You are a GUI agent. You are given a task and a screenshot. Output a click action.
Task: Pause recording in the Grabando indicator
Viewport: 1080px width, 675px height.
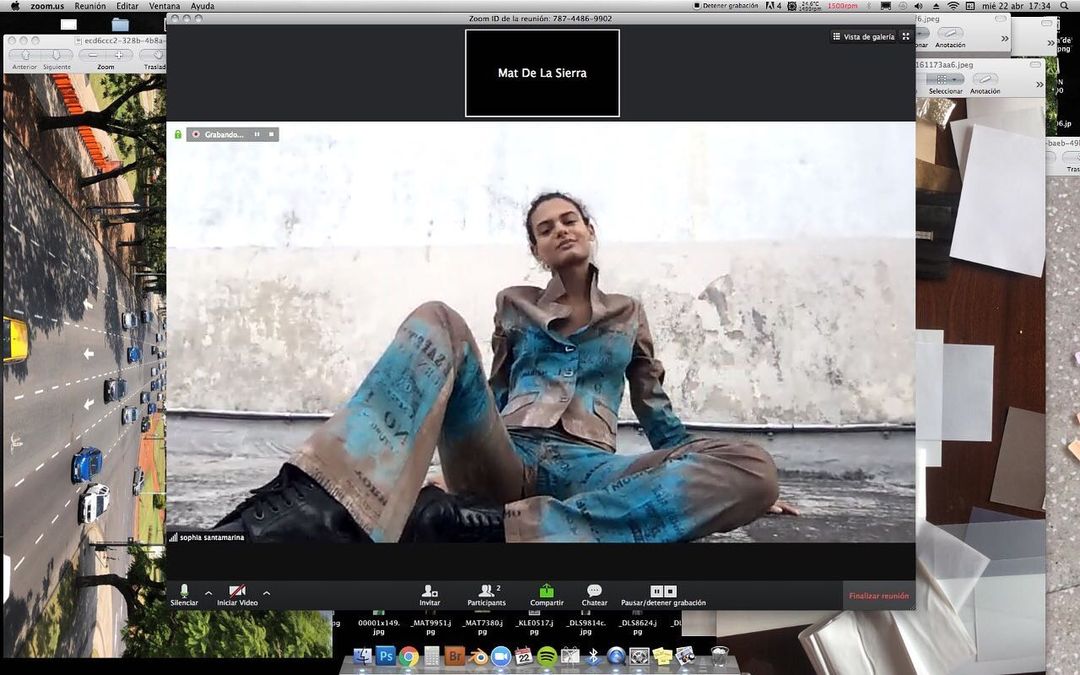pyautogui.click(x=257, y=134)
